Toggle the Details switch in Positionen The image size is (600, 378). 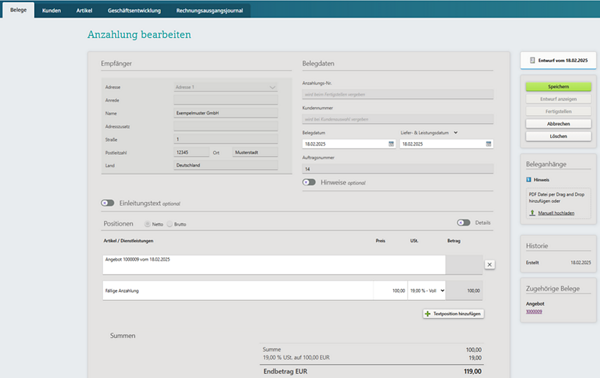(463, 223)
